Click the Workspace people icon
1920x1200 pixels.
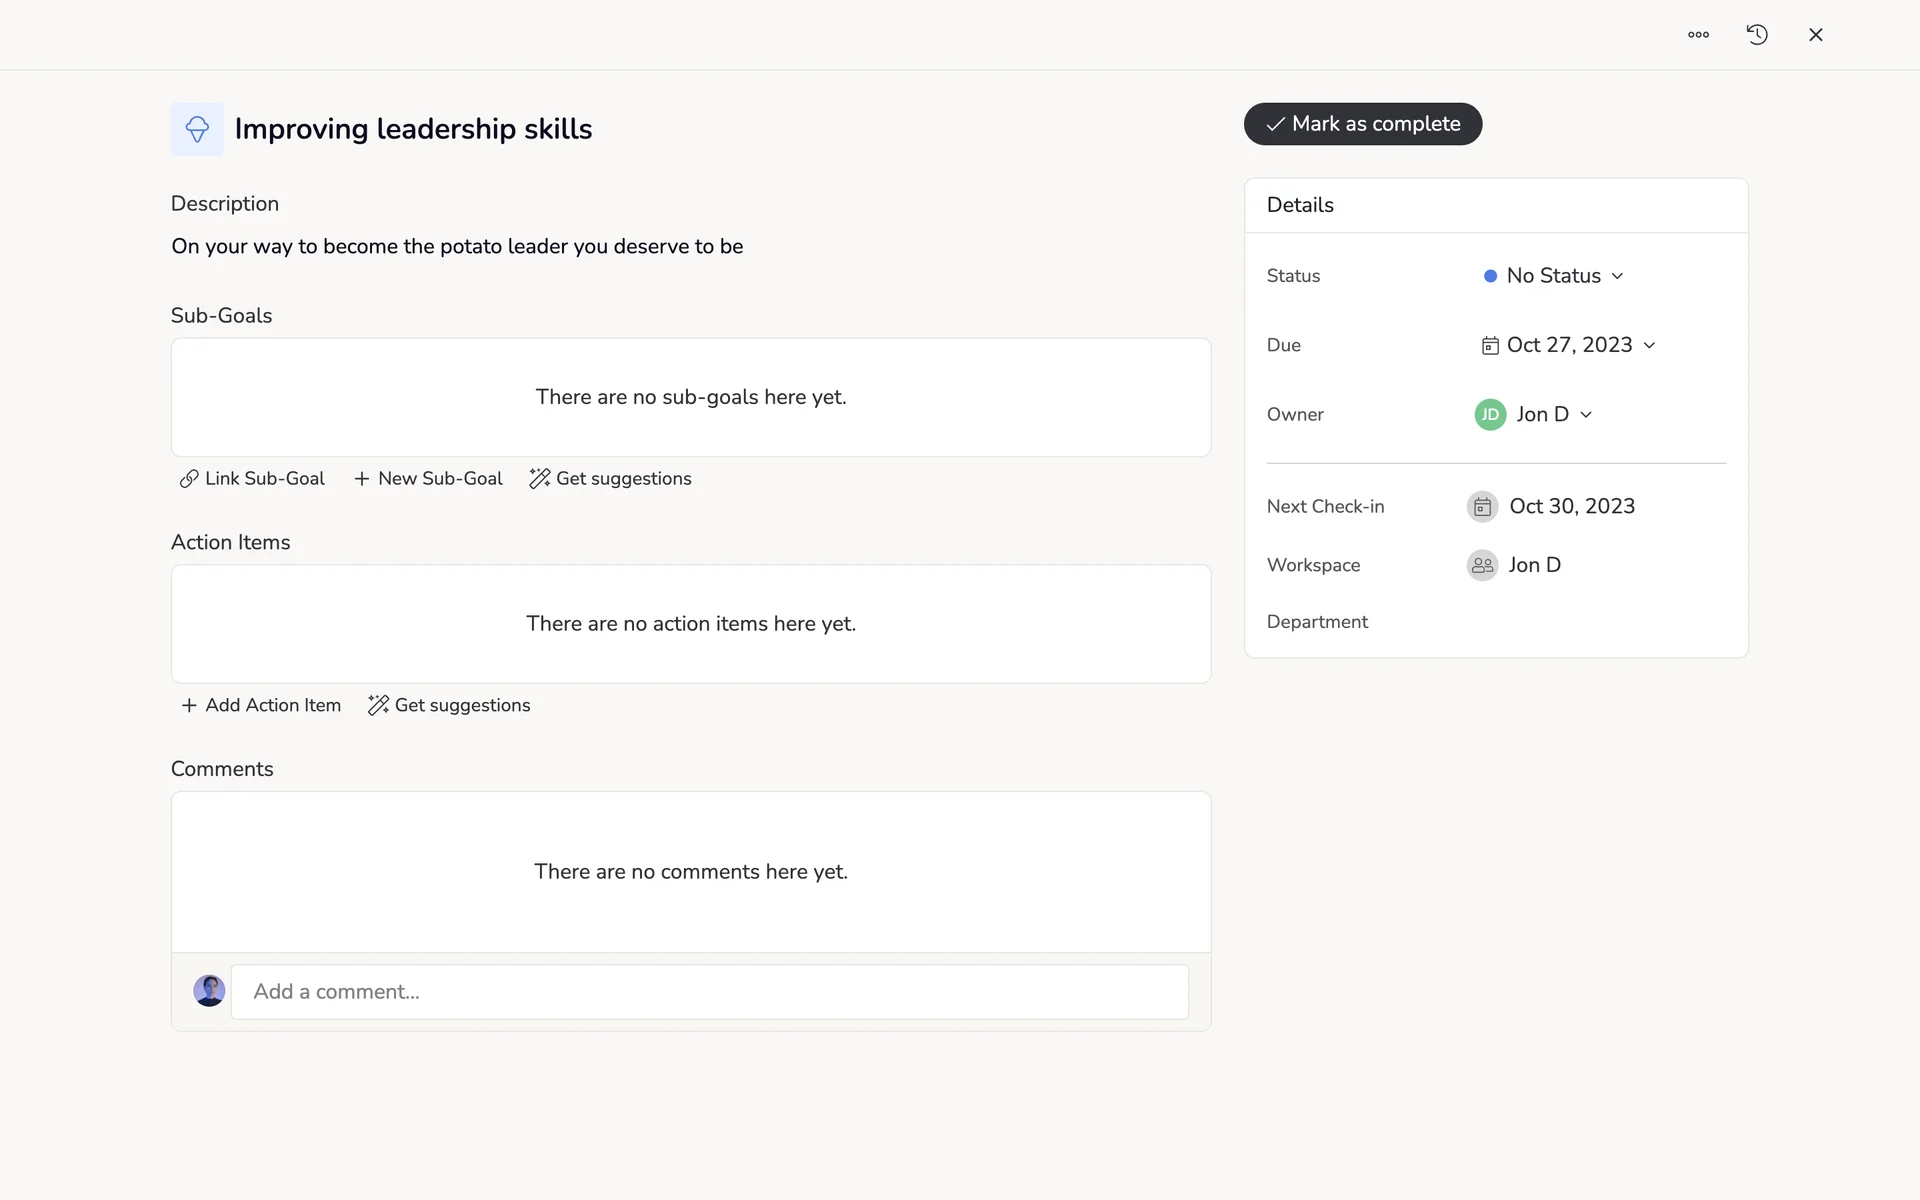coord(1482,565)
